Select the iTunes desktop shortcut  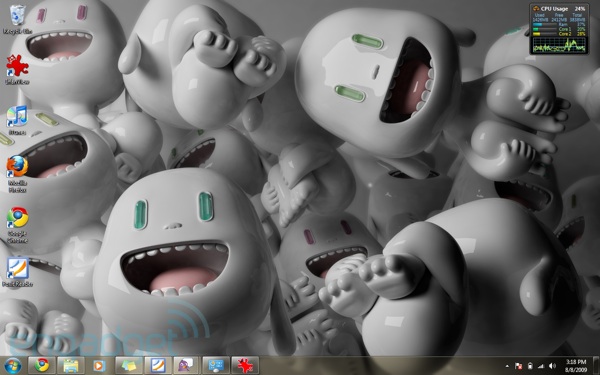17,120
